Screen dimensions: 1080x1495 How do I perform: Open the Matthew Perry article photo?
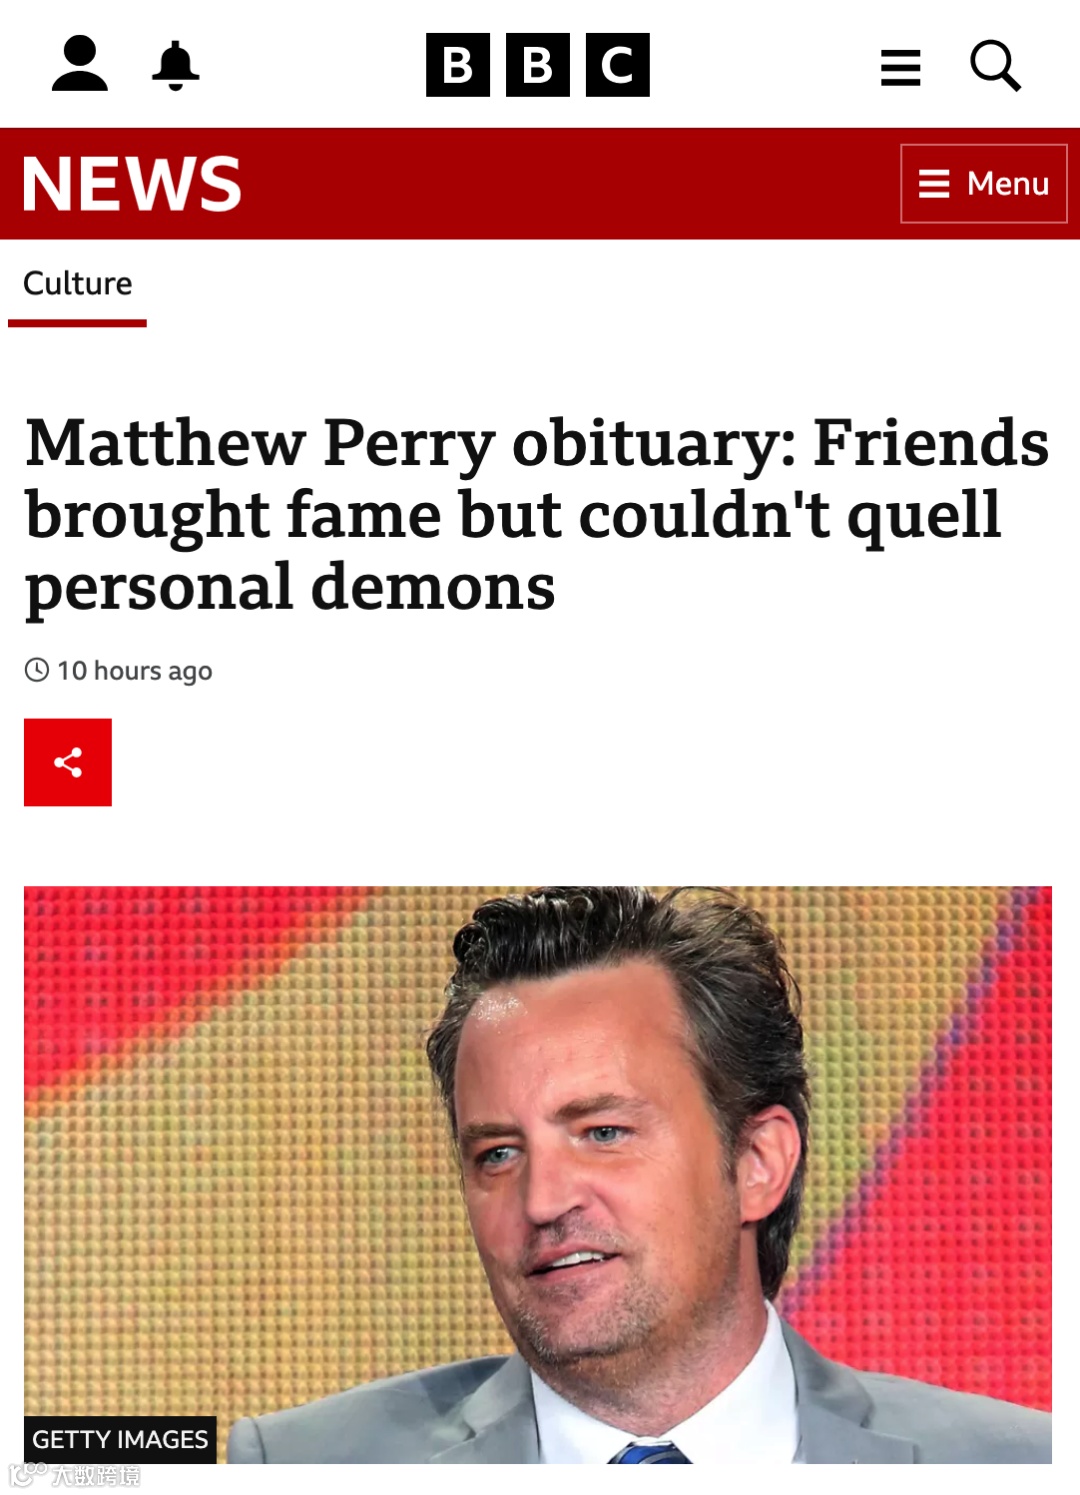(x=538, y=1175)
